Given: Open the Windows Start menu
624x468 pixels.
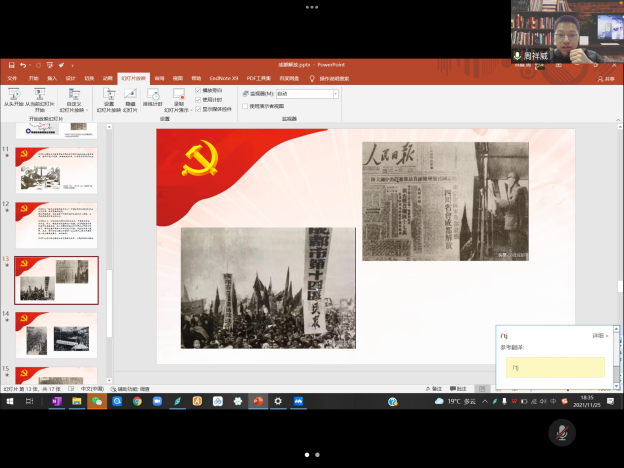Looking at the screenshot, I should (x=10, y=401).
